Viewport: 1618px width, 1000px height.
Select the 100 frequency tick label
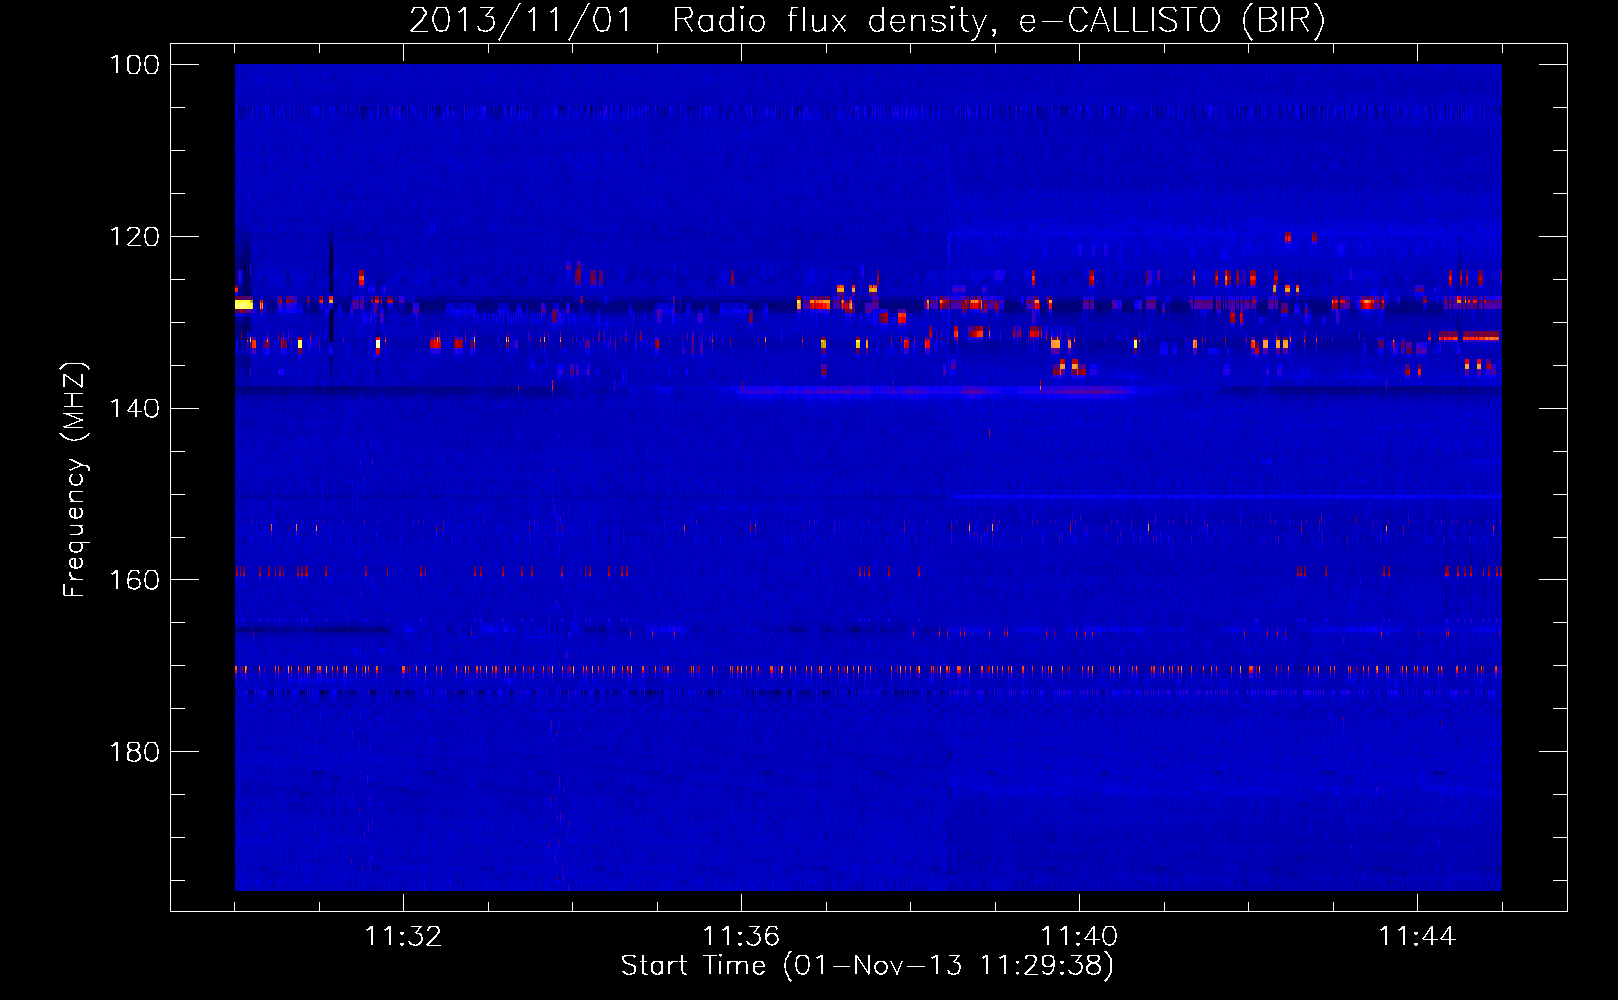coord(135,65)
